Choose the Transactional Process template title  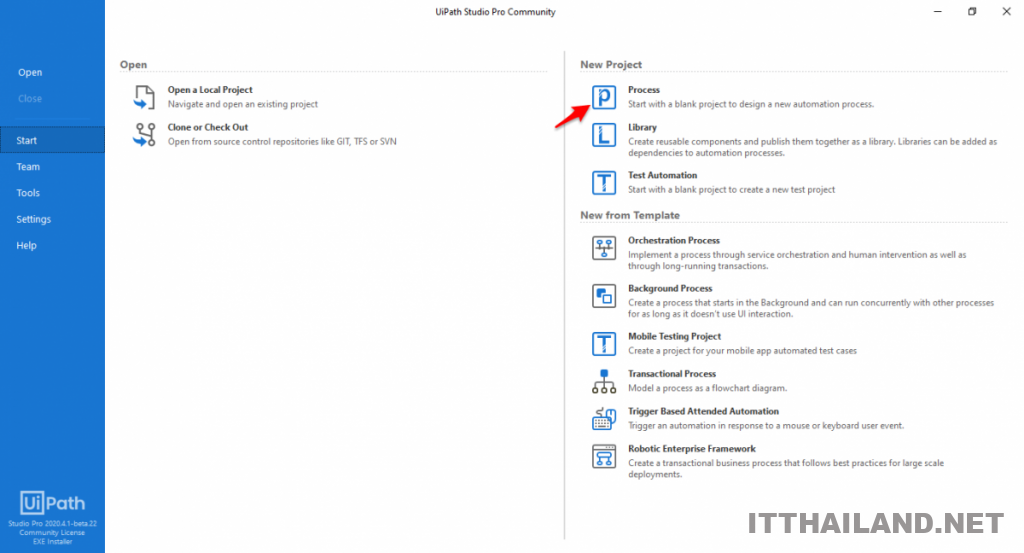pyautogui.click(x=672, y=373)
